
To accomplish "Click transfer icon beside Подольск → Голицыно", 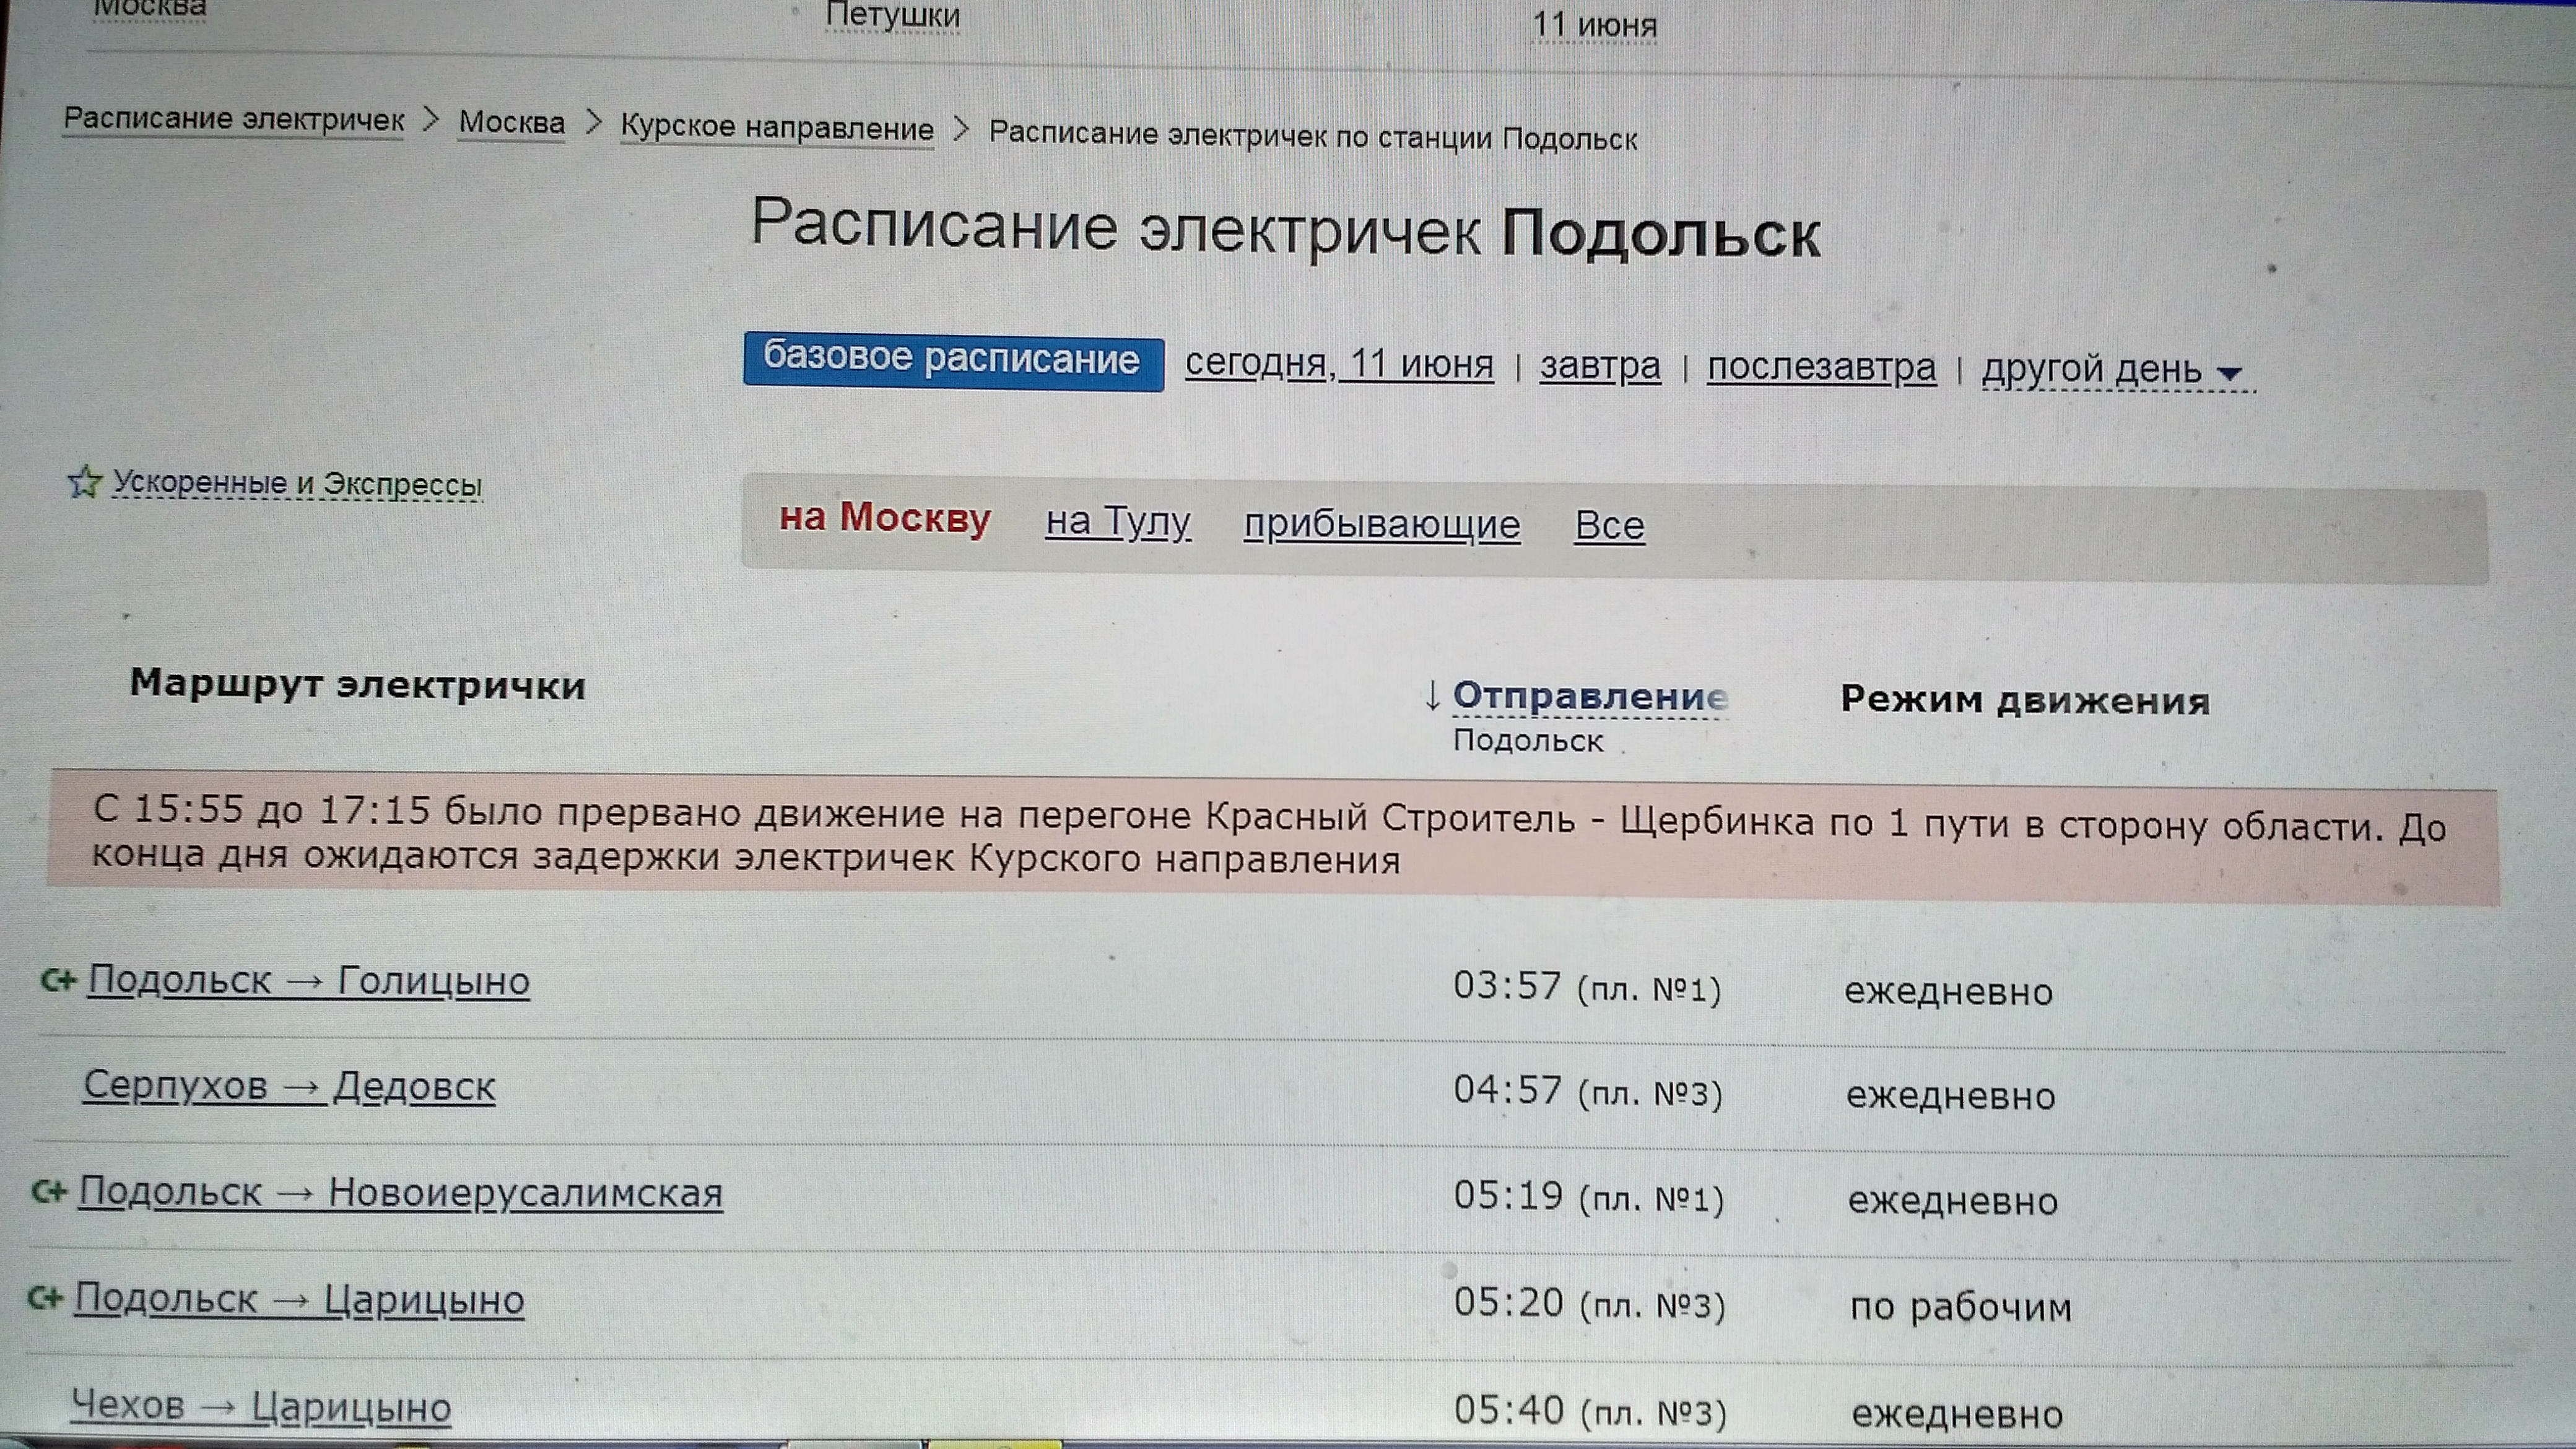I will (59, 980).
